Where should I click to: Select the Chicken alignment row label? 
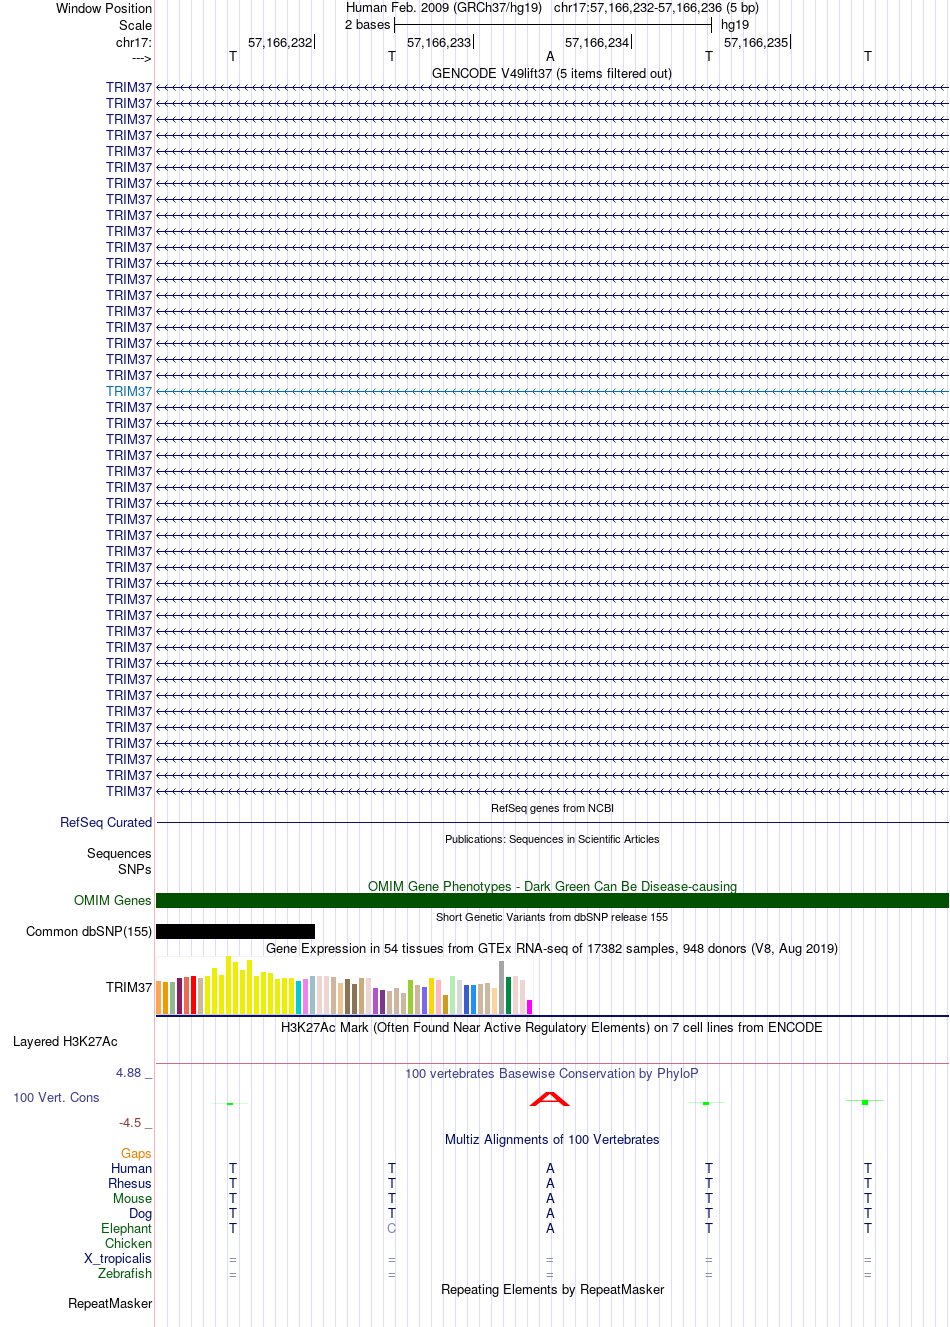click(129, 1243)
